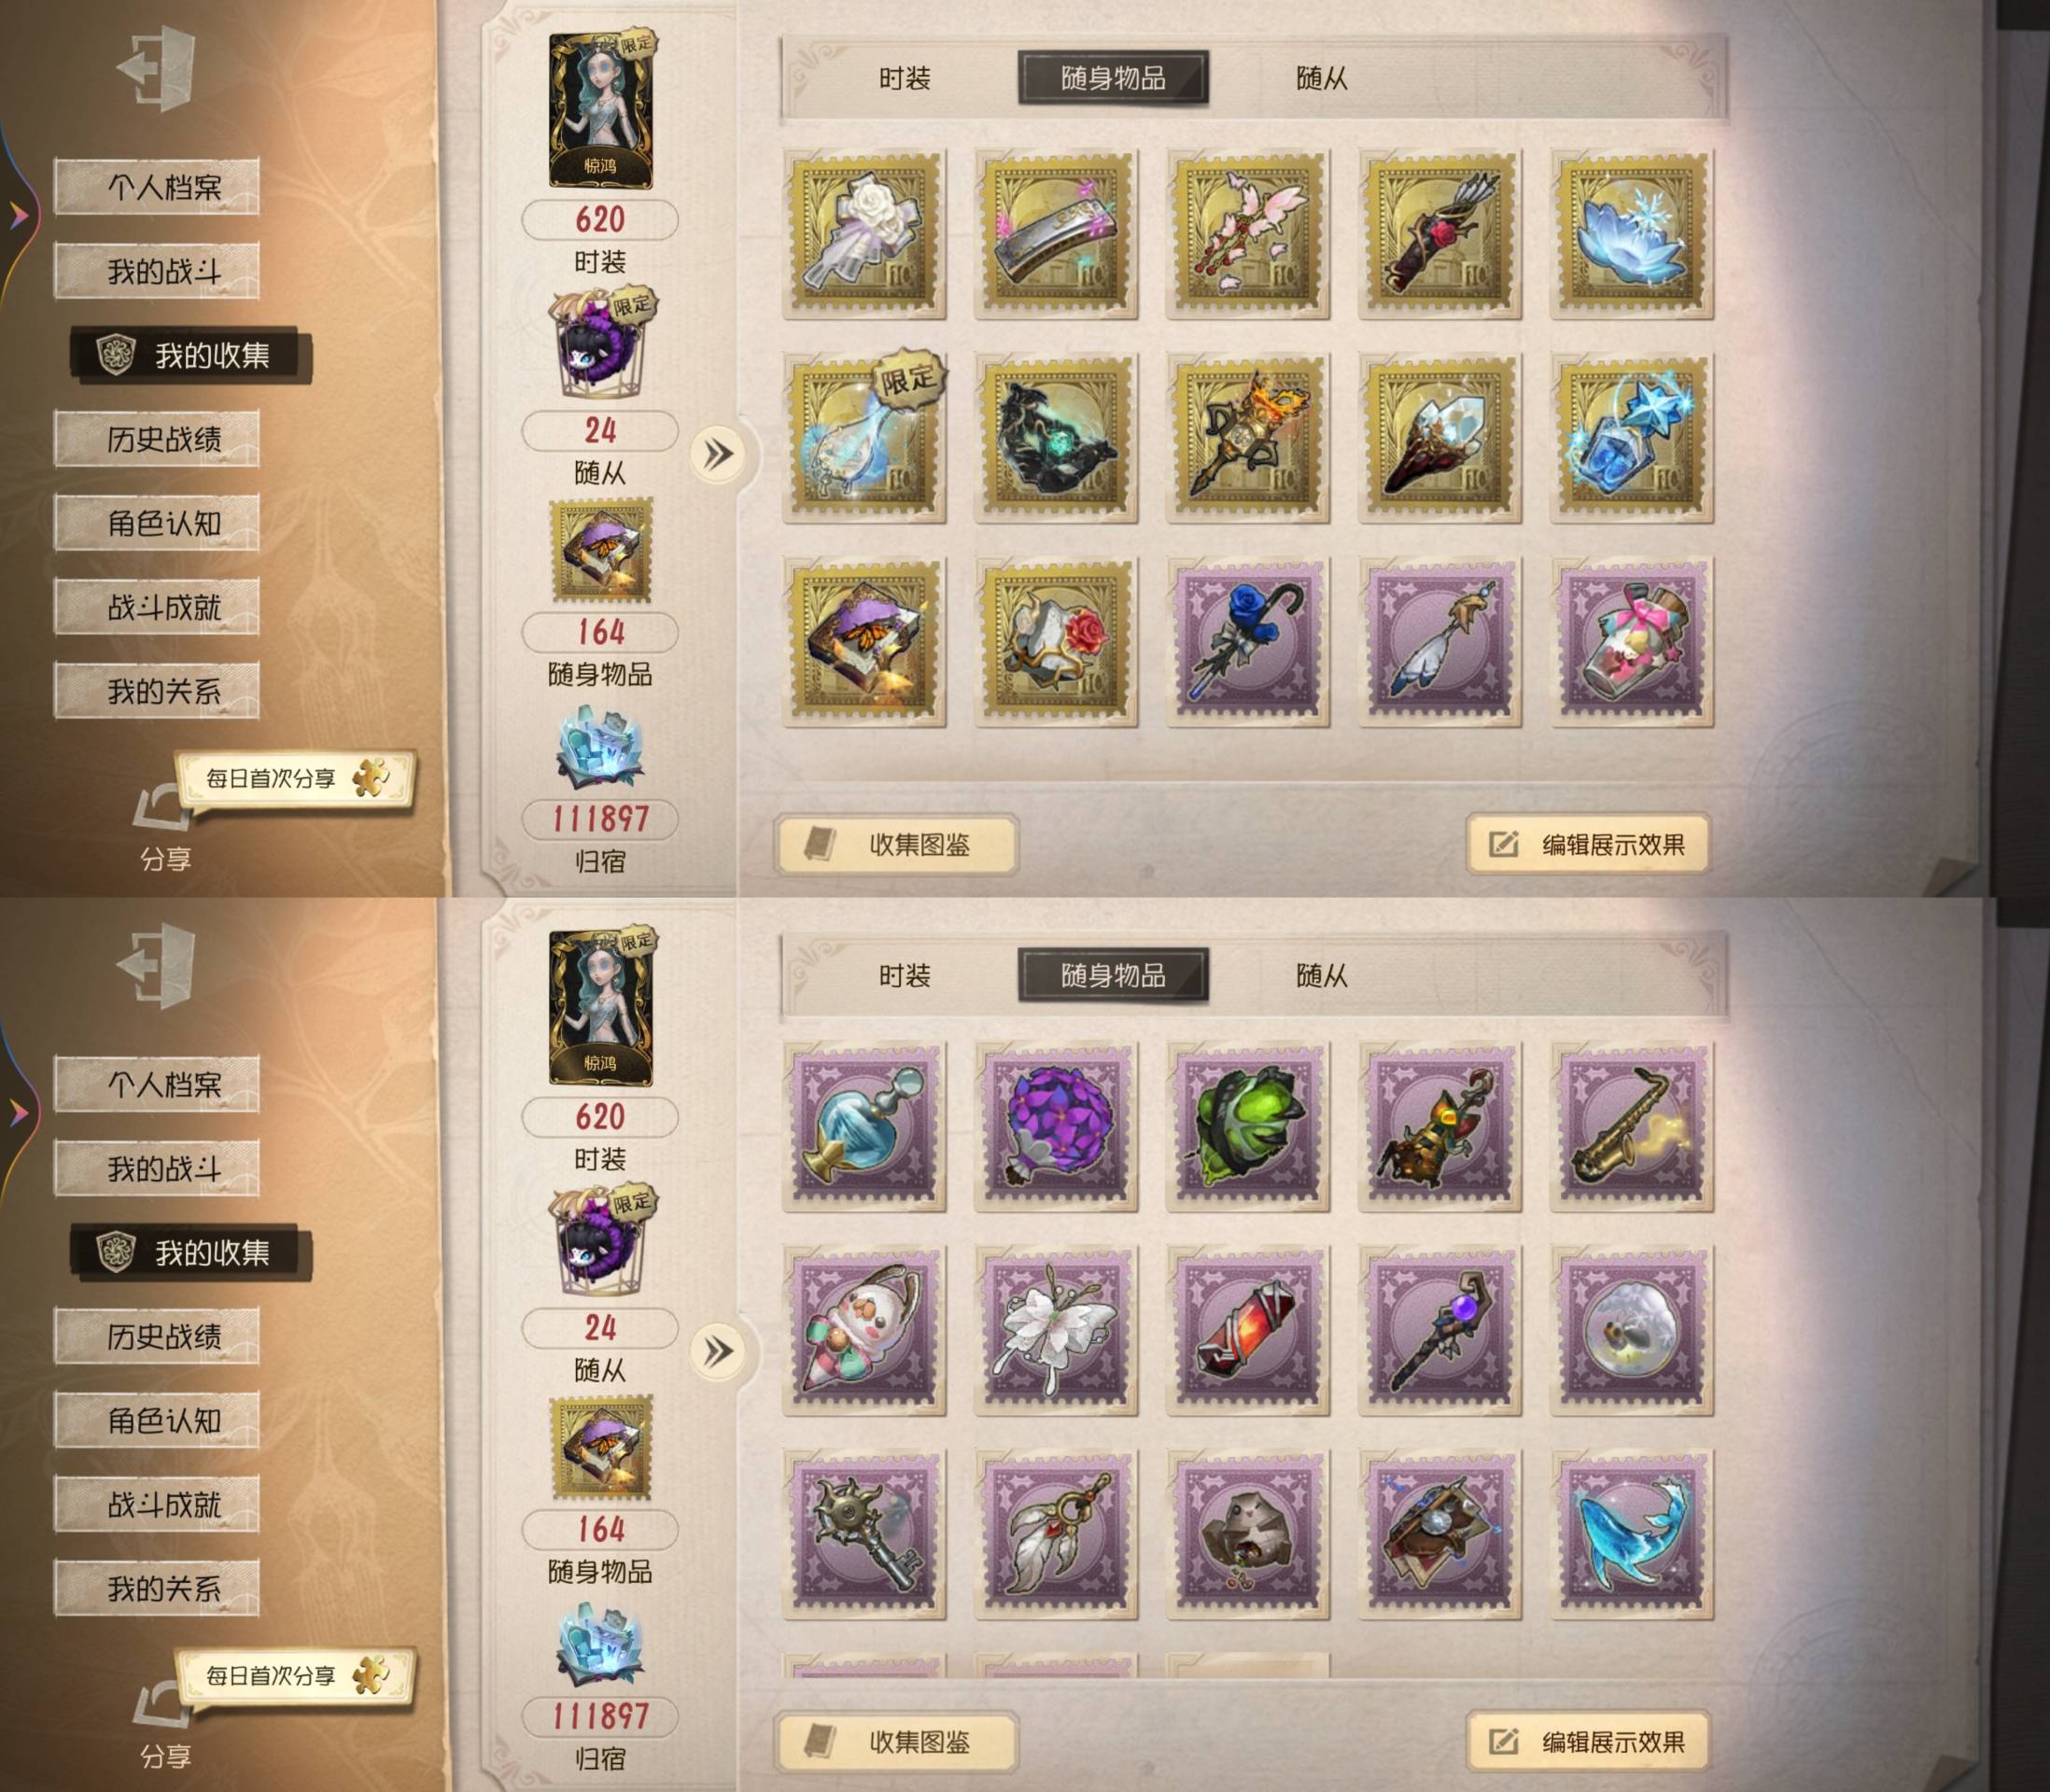Select the bunny doll accessory stamp
2050x1792 pixels.
coord(864,1331)
